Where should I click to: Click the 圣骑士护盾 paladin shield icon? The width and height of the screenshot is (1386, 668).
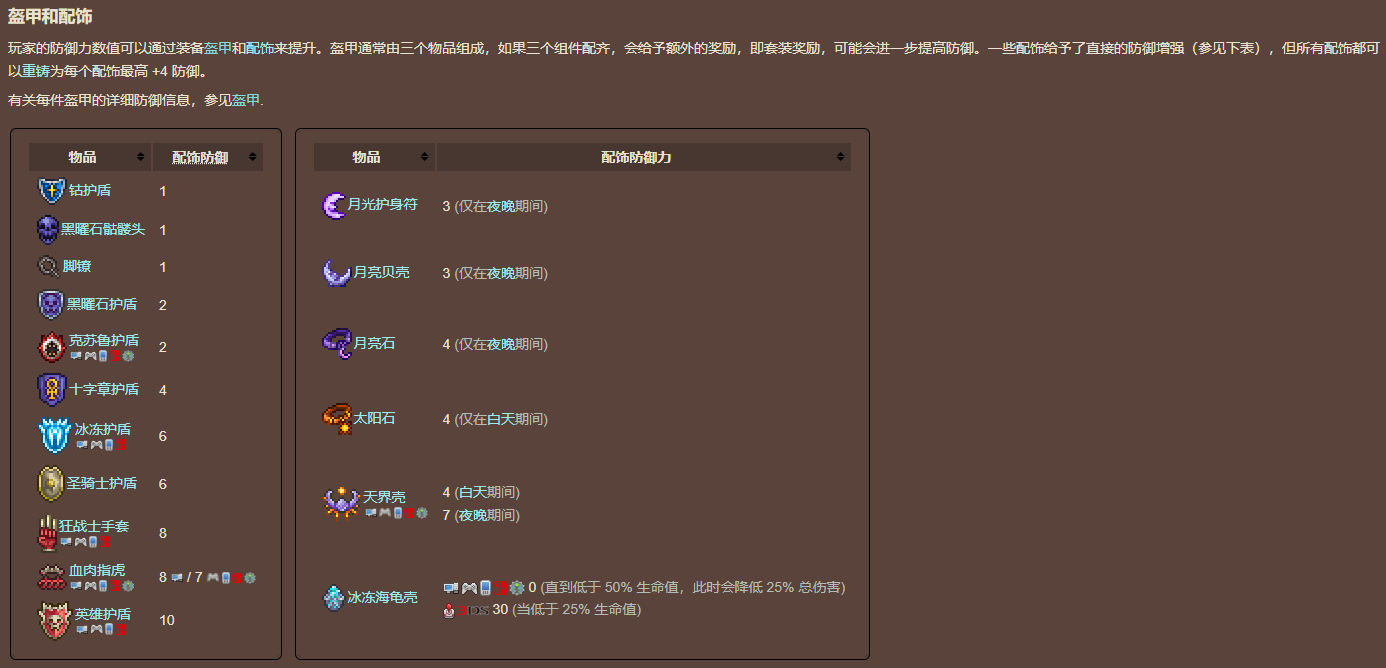[x=51, y=484]
